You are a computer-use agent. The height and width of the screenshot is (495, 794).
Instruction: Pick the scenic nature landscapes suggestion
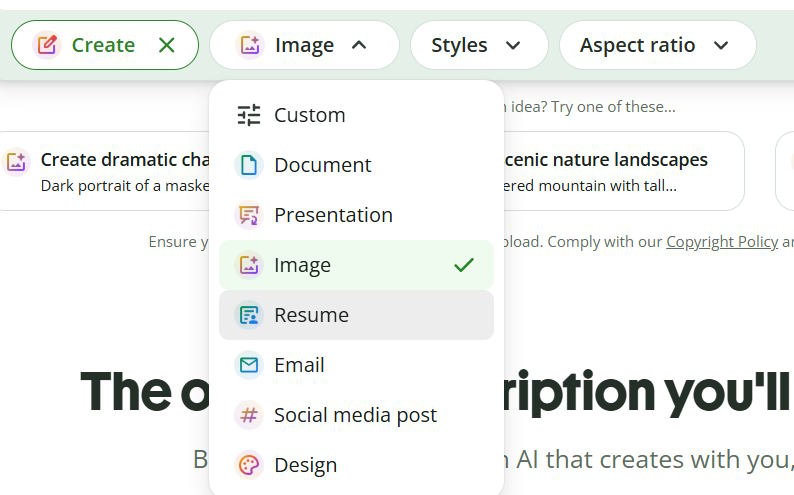pyautogui.click(x=624, y=171)
